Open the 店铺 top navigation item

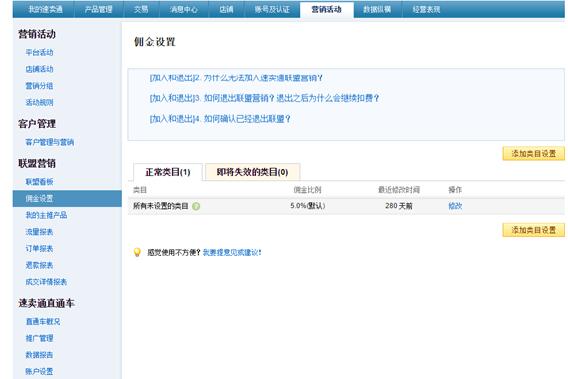tap(226, 9)
